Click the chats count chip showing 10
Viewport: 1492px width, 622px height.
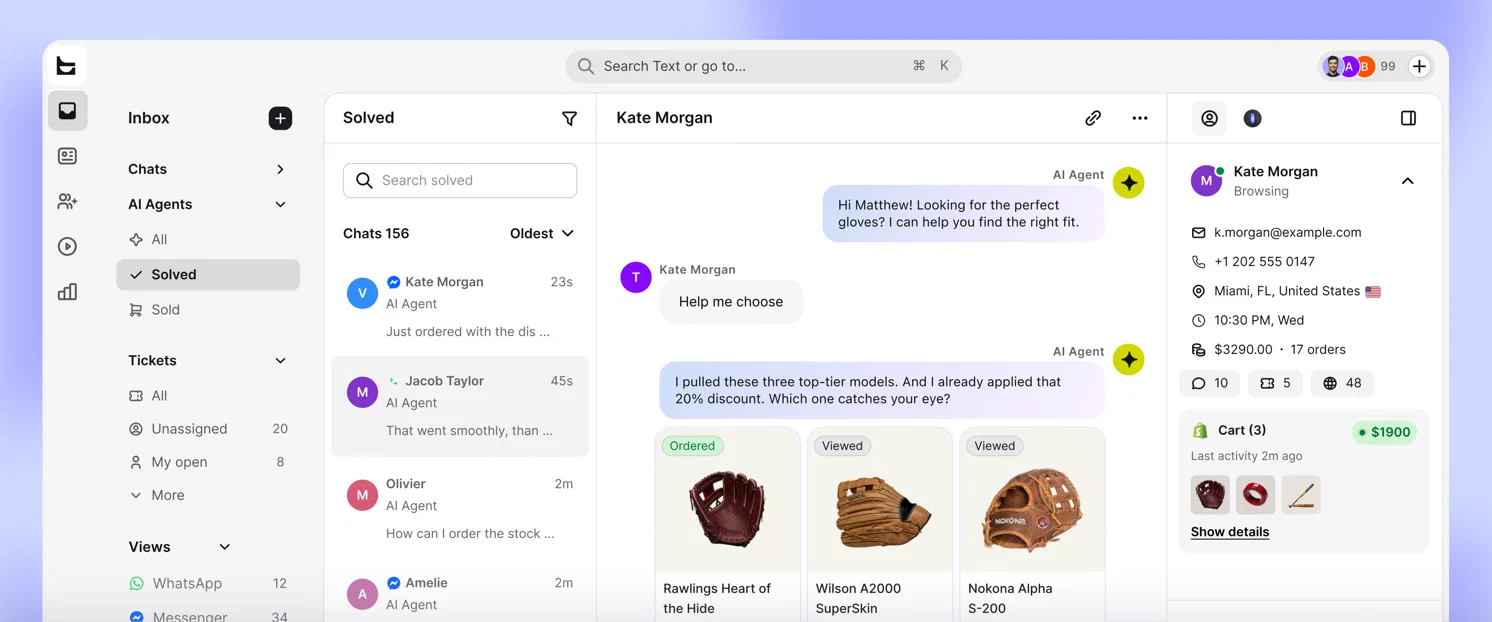click(1210, 383)
